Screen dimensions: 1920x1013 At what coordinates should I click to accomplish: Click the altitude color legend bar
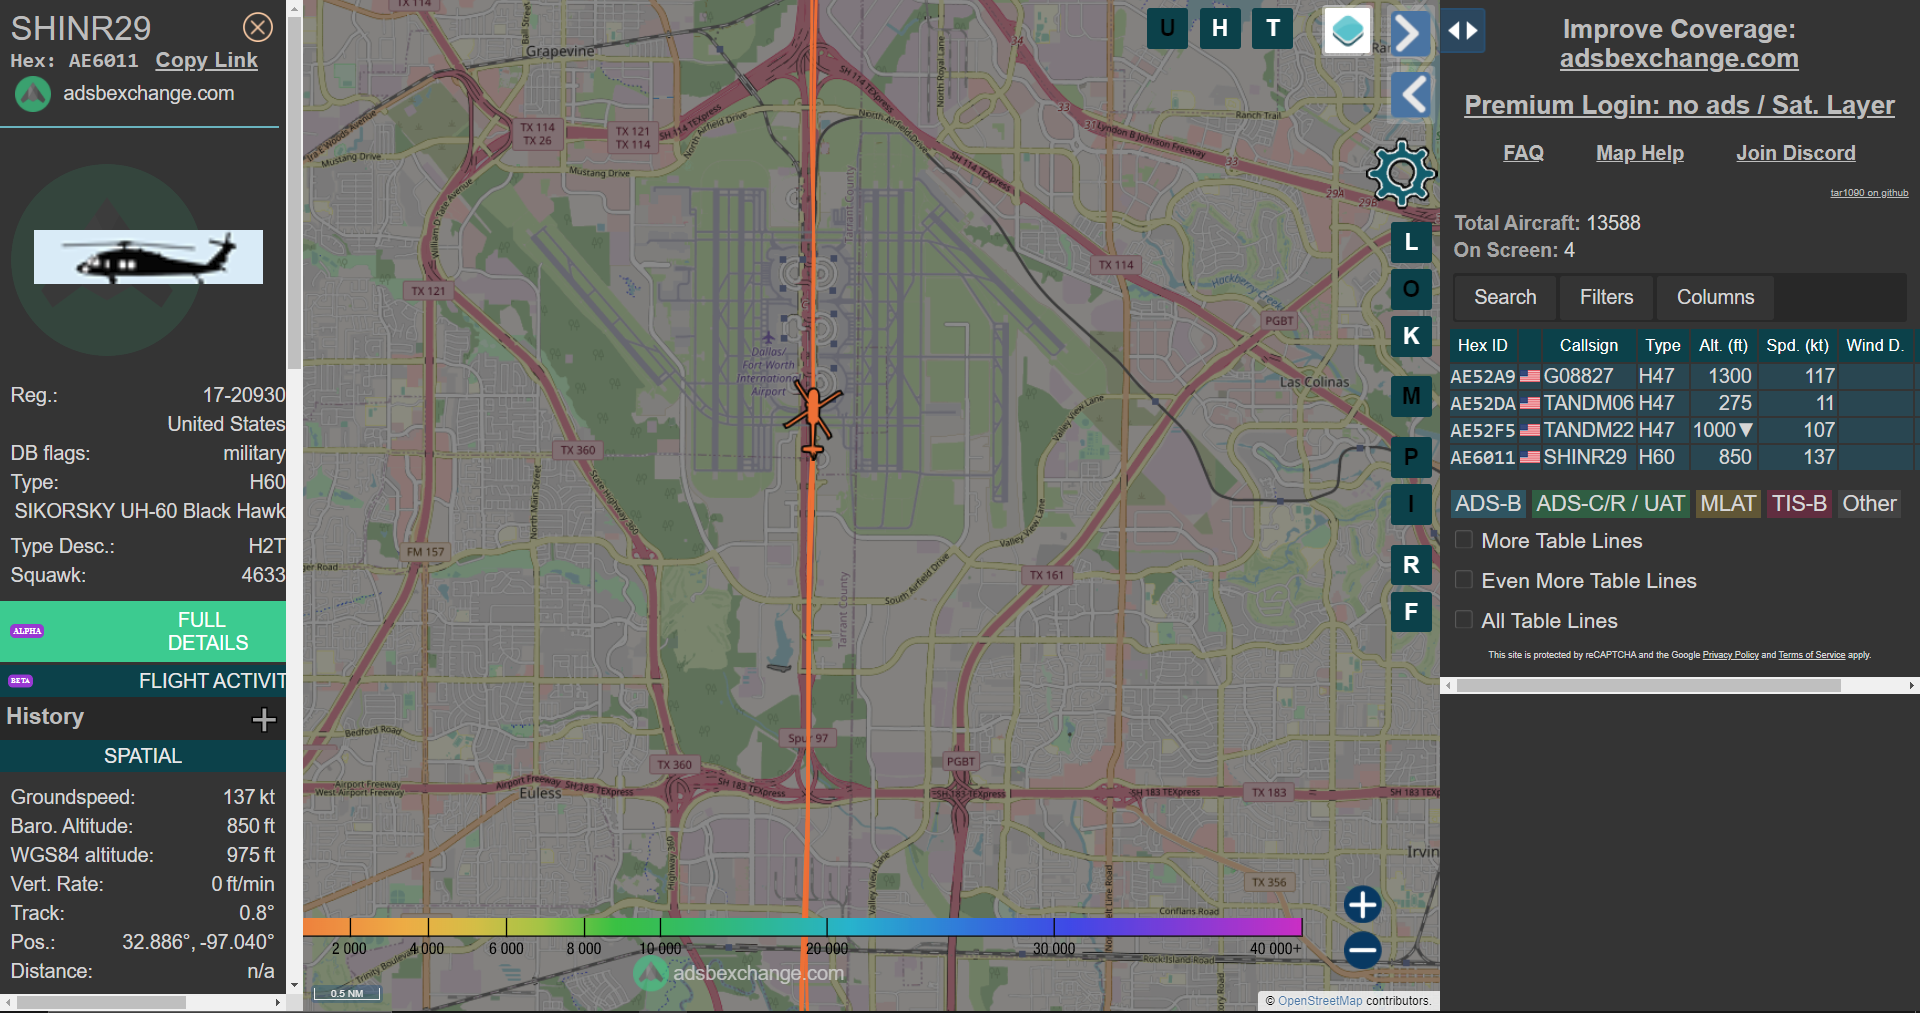tap(802, 927)
